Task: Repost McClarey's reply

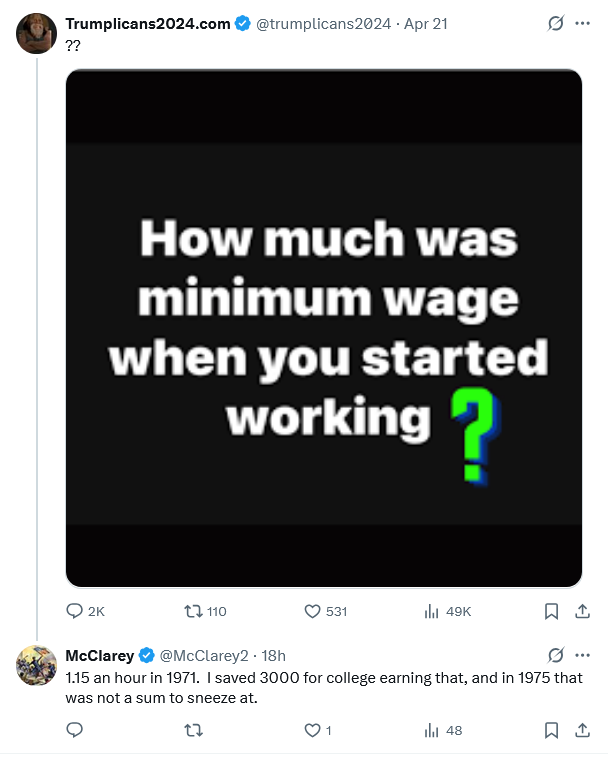Action: 194,731
